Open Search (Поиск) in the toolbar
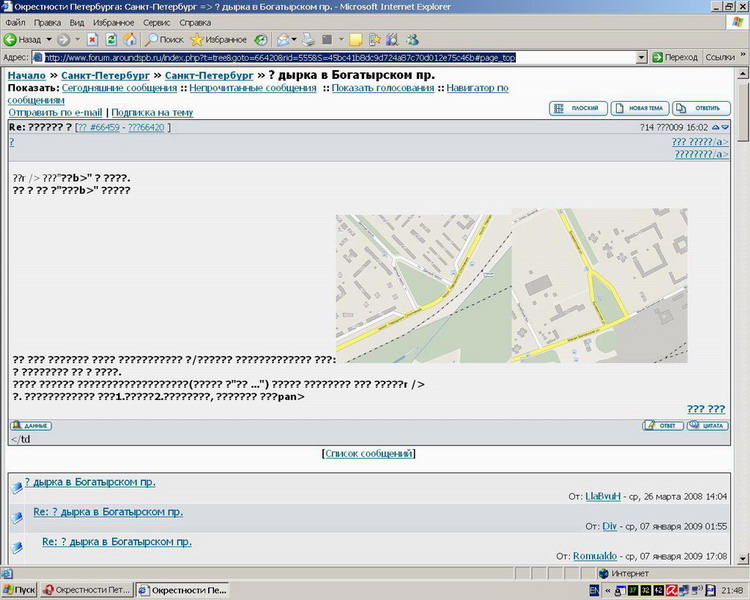The height and width of the screenshot is (600, 750). click(x=164, y=40)
